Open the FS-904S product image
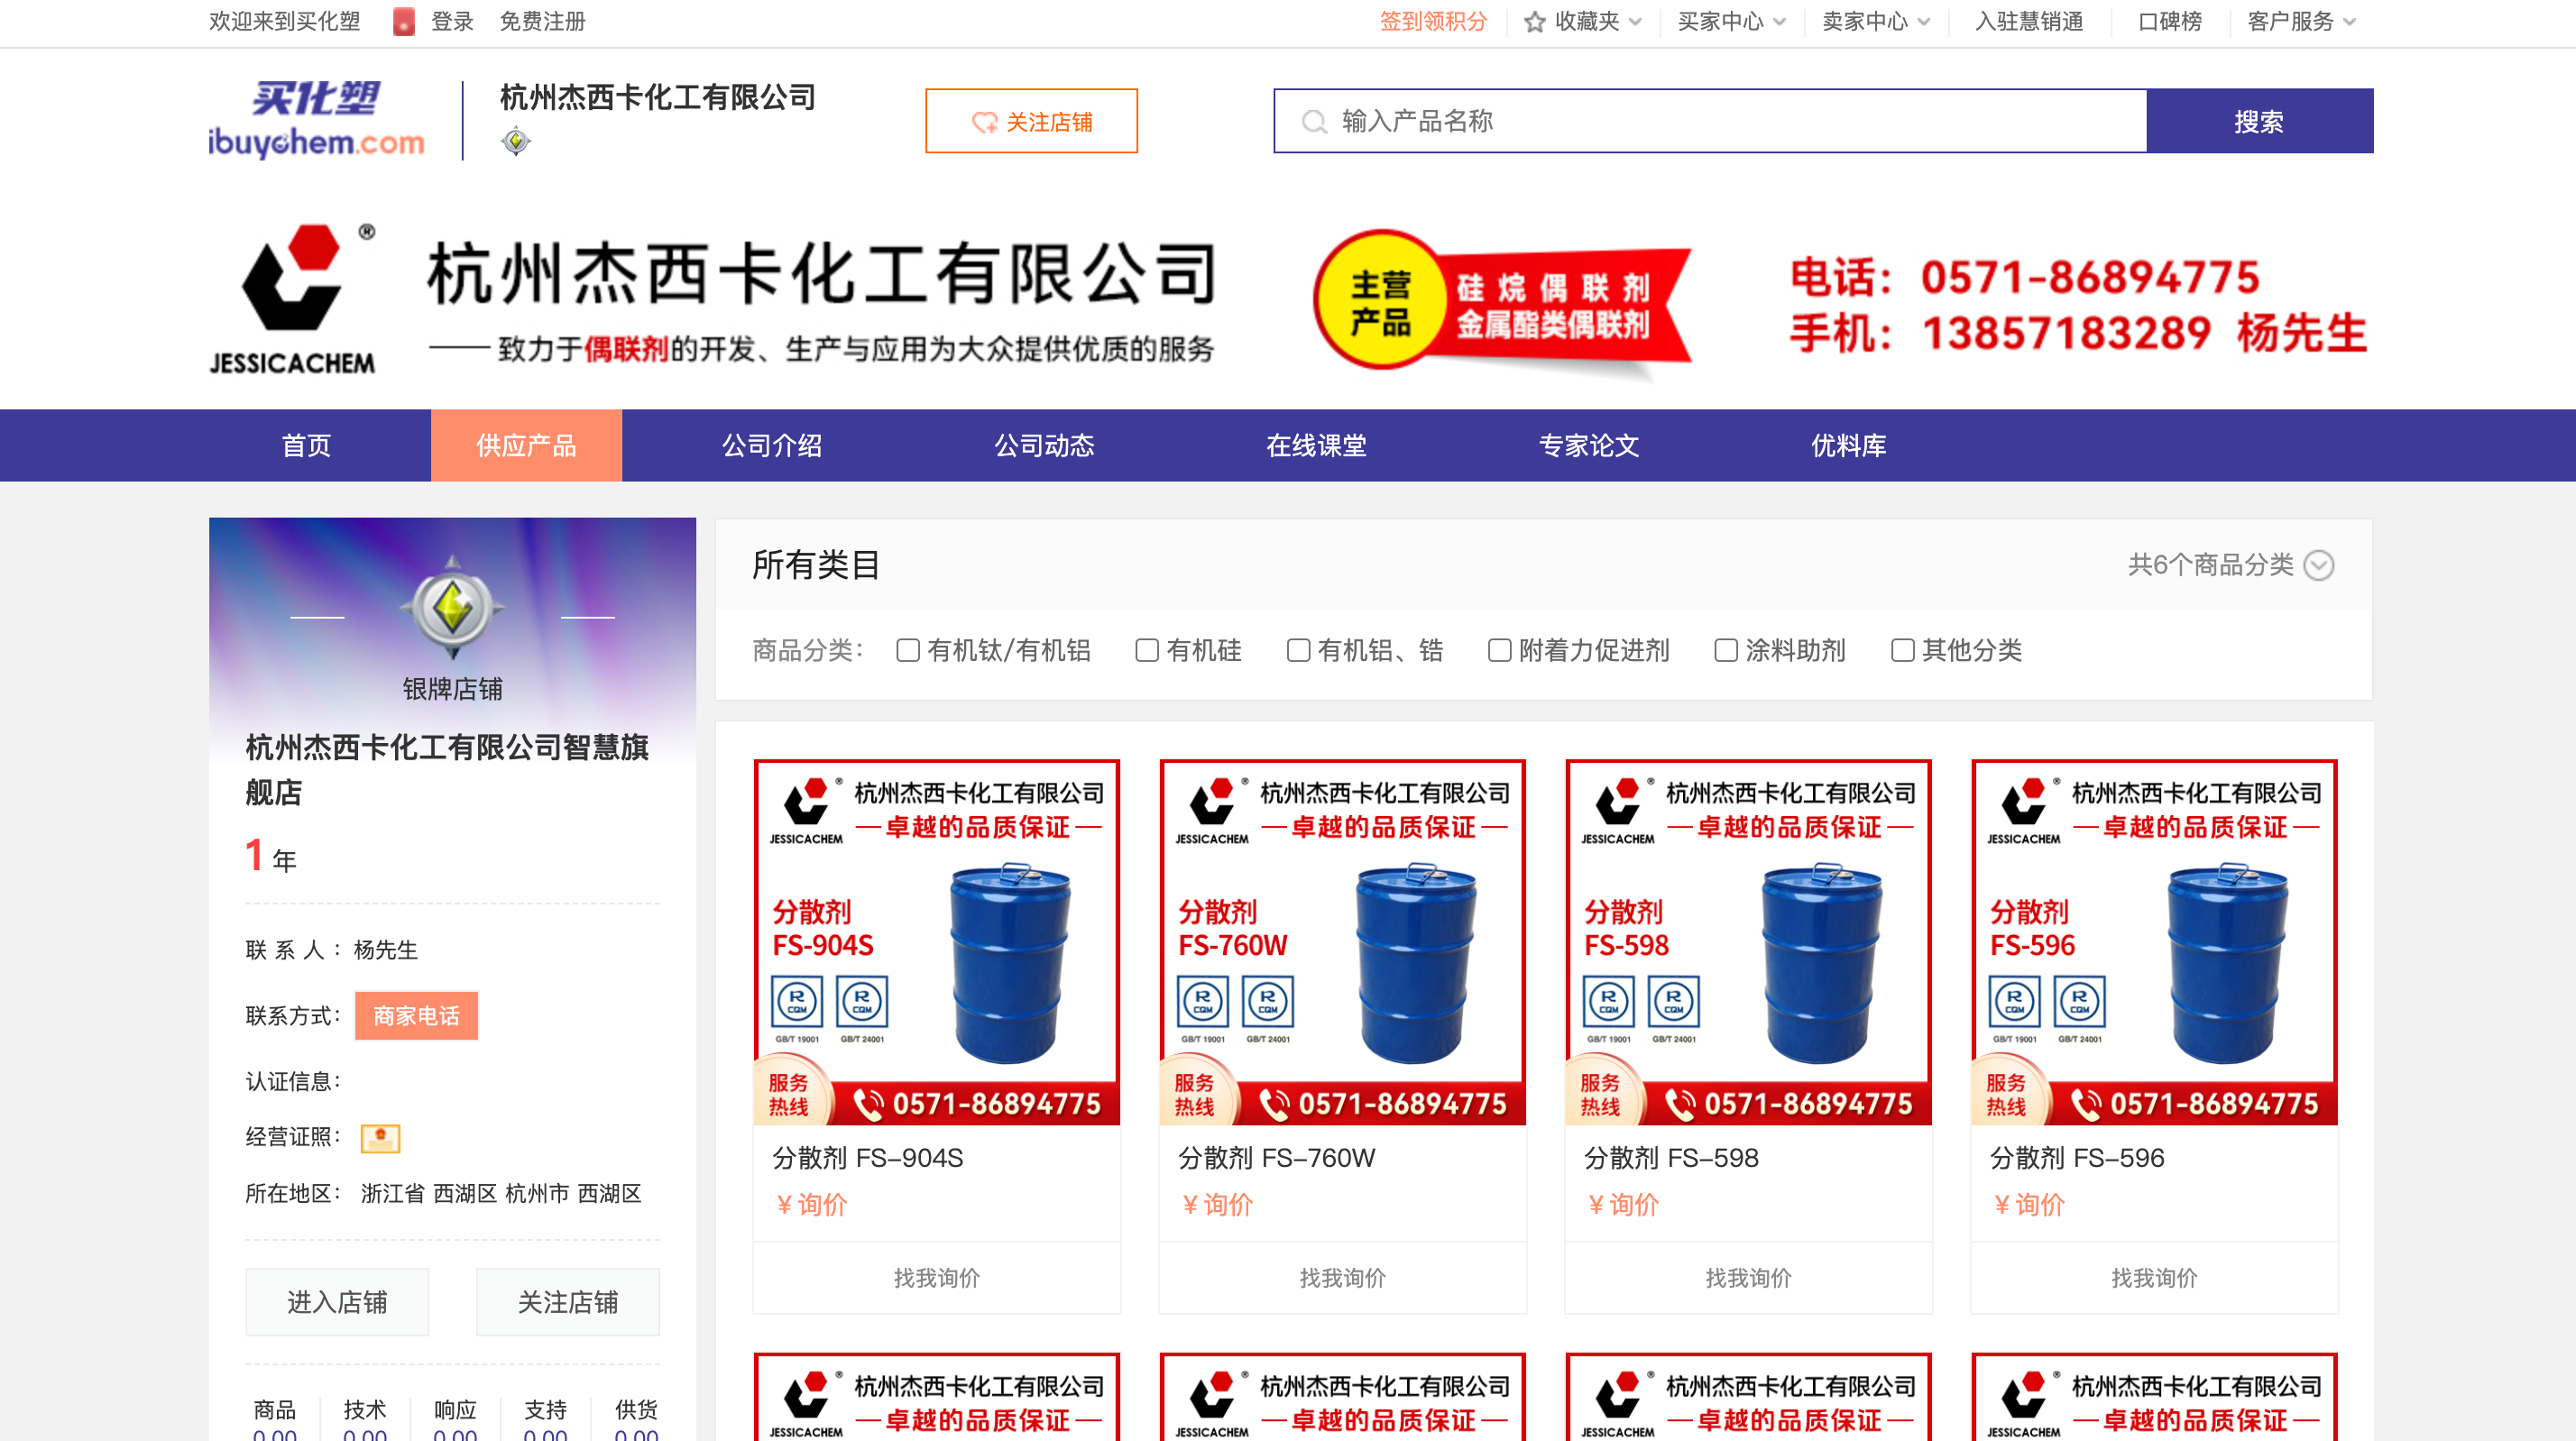The image size is (2576, 1441). (936, 942)
